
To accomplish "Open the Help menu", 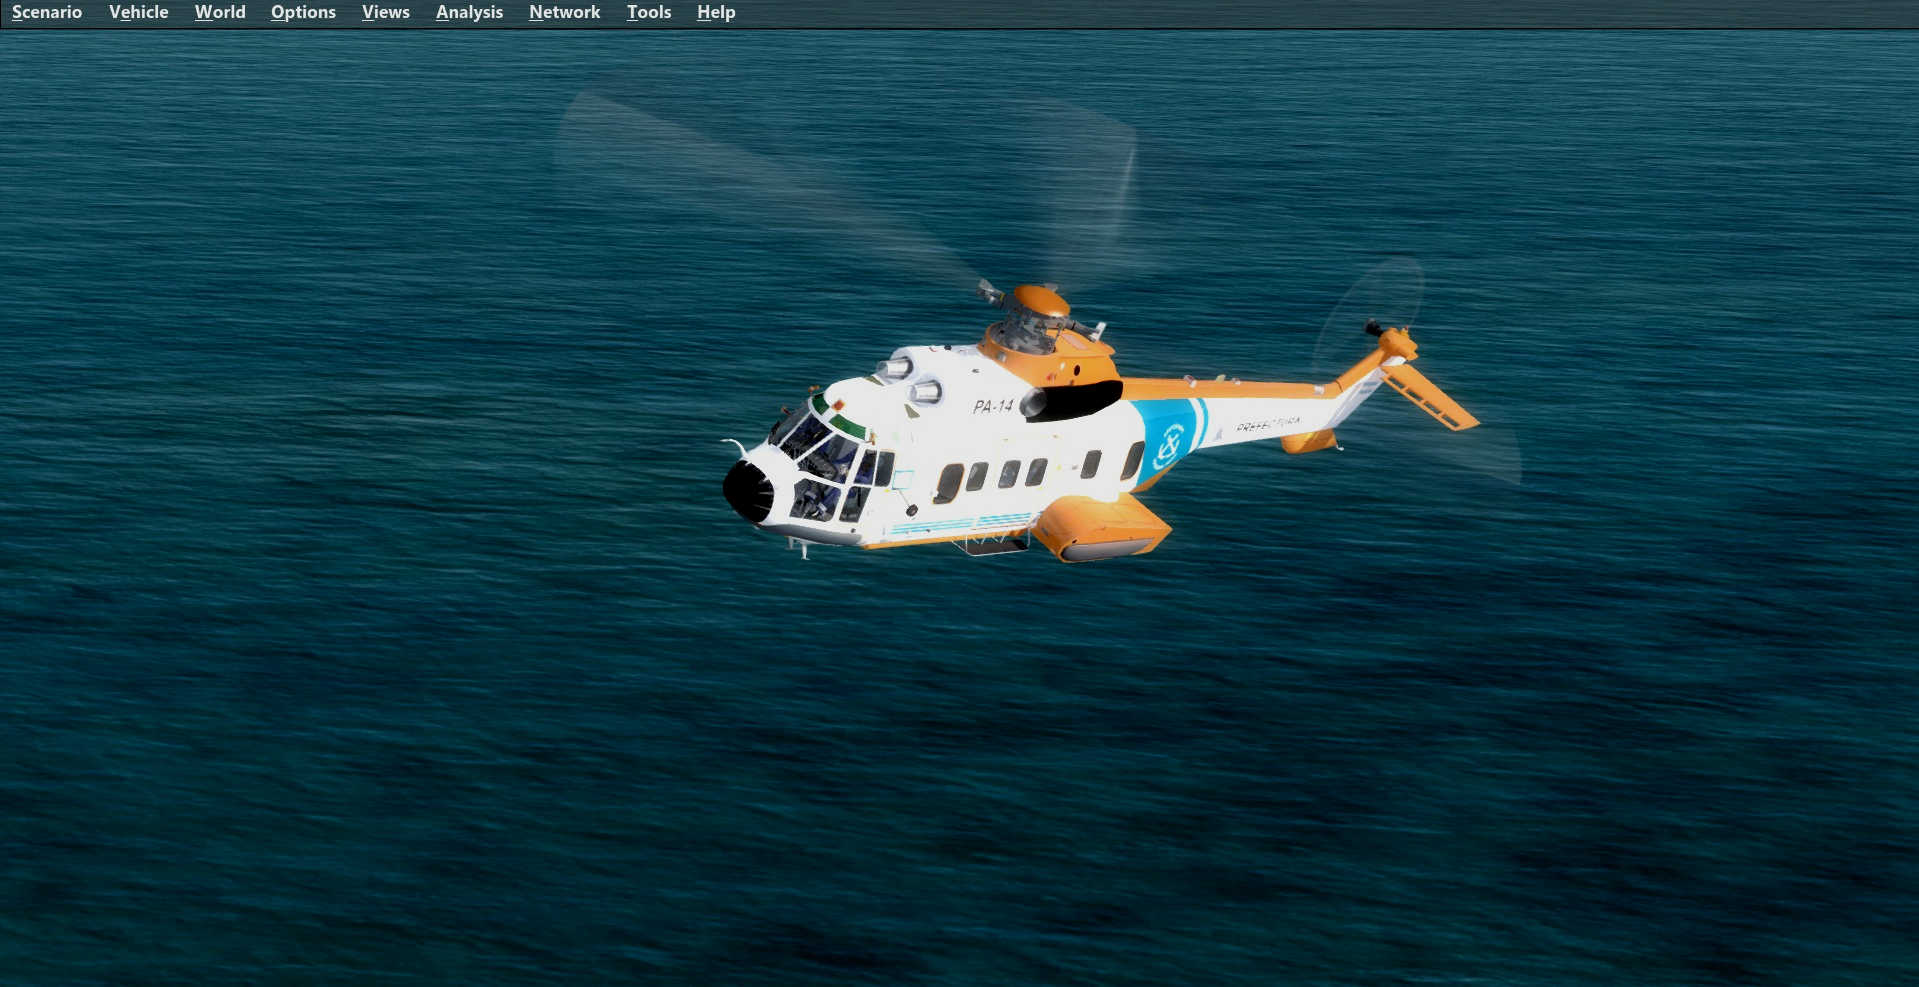I will click(716, 12).
